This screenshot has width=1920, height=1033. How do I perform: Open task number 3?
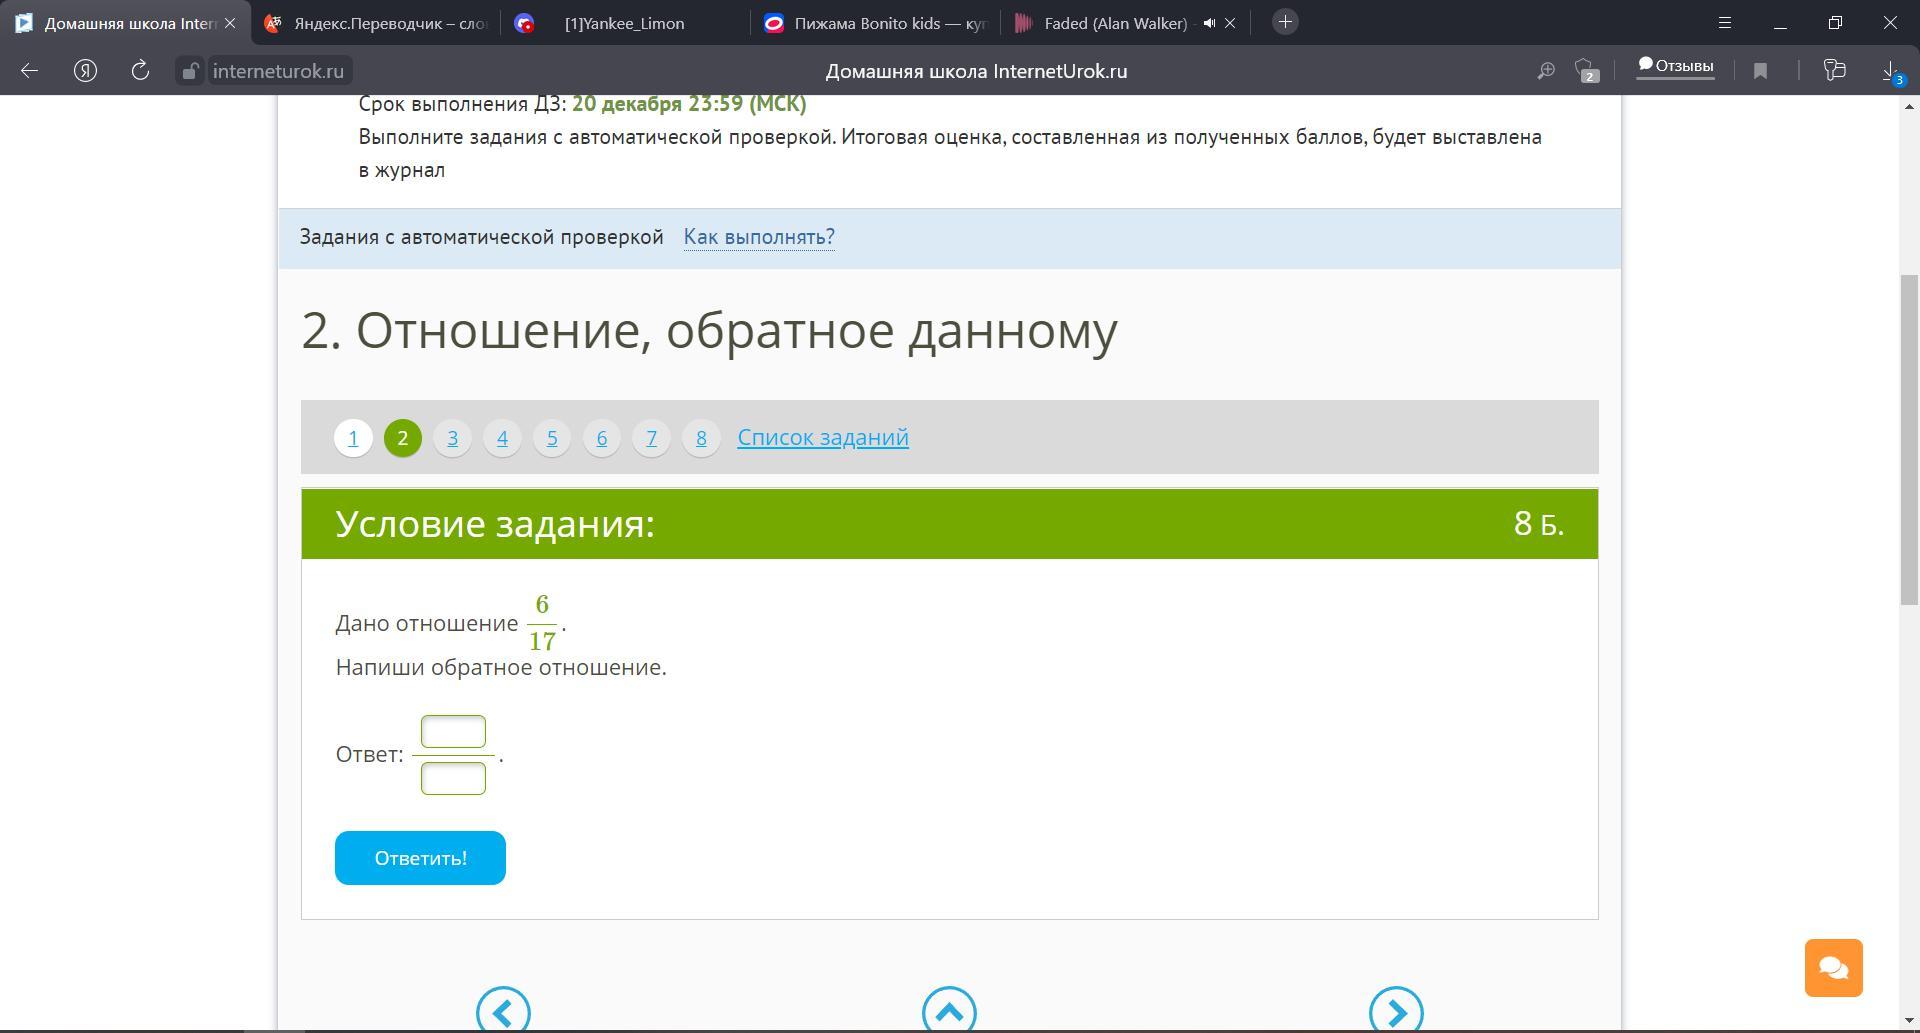(x=452, y=438)
